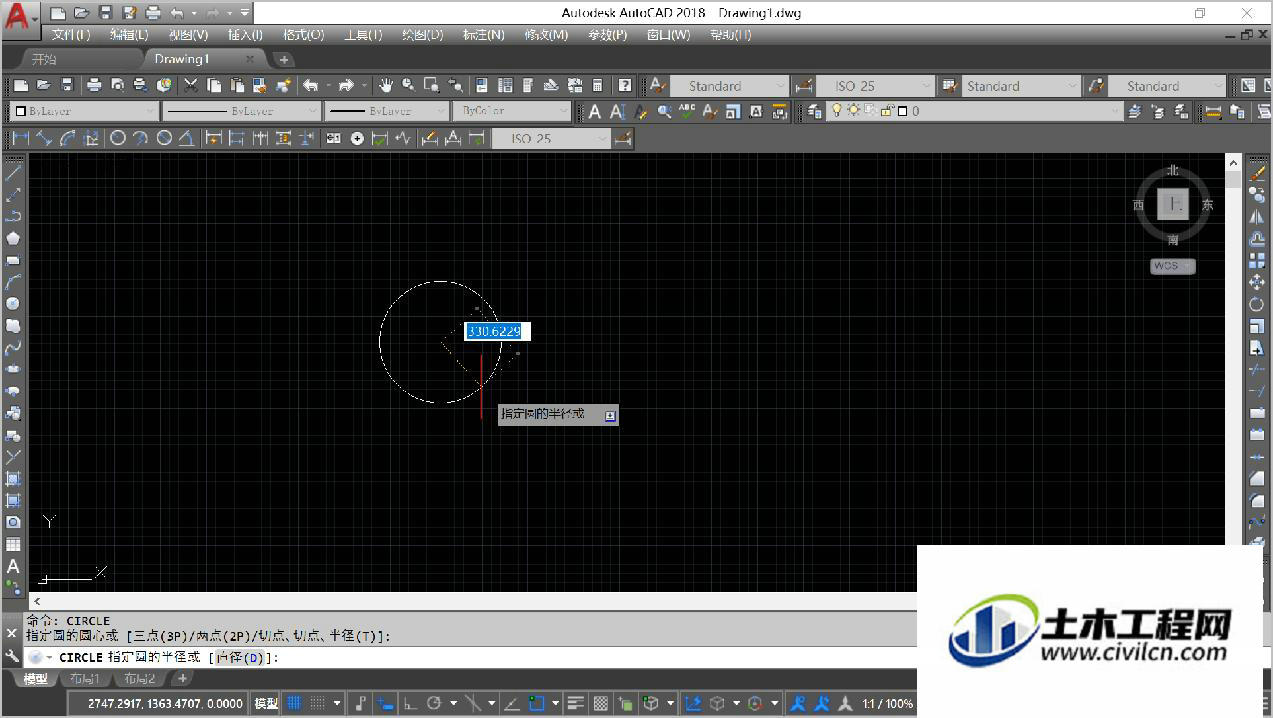This screenshot has width=1273, height=718.
Task: Select the Line tool in draw toolbar
Action: click(13, 173)
